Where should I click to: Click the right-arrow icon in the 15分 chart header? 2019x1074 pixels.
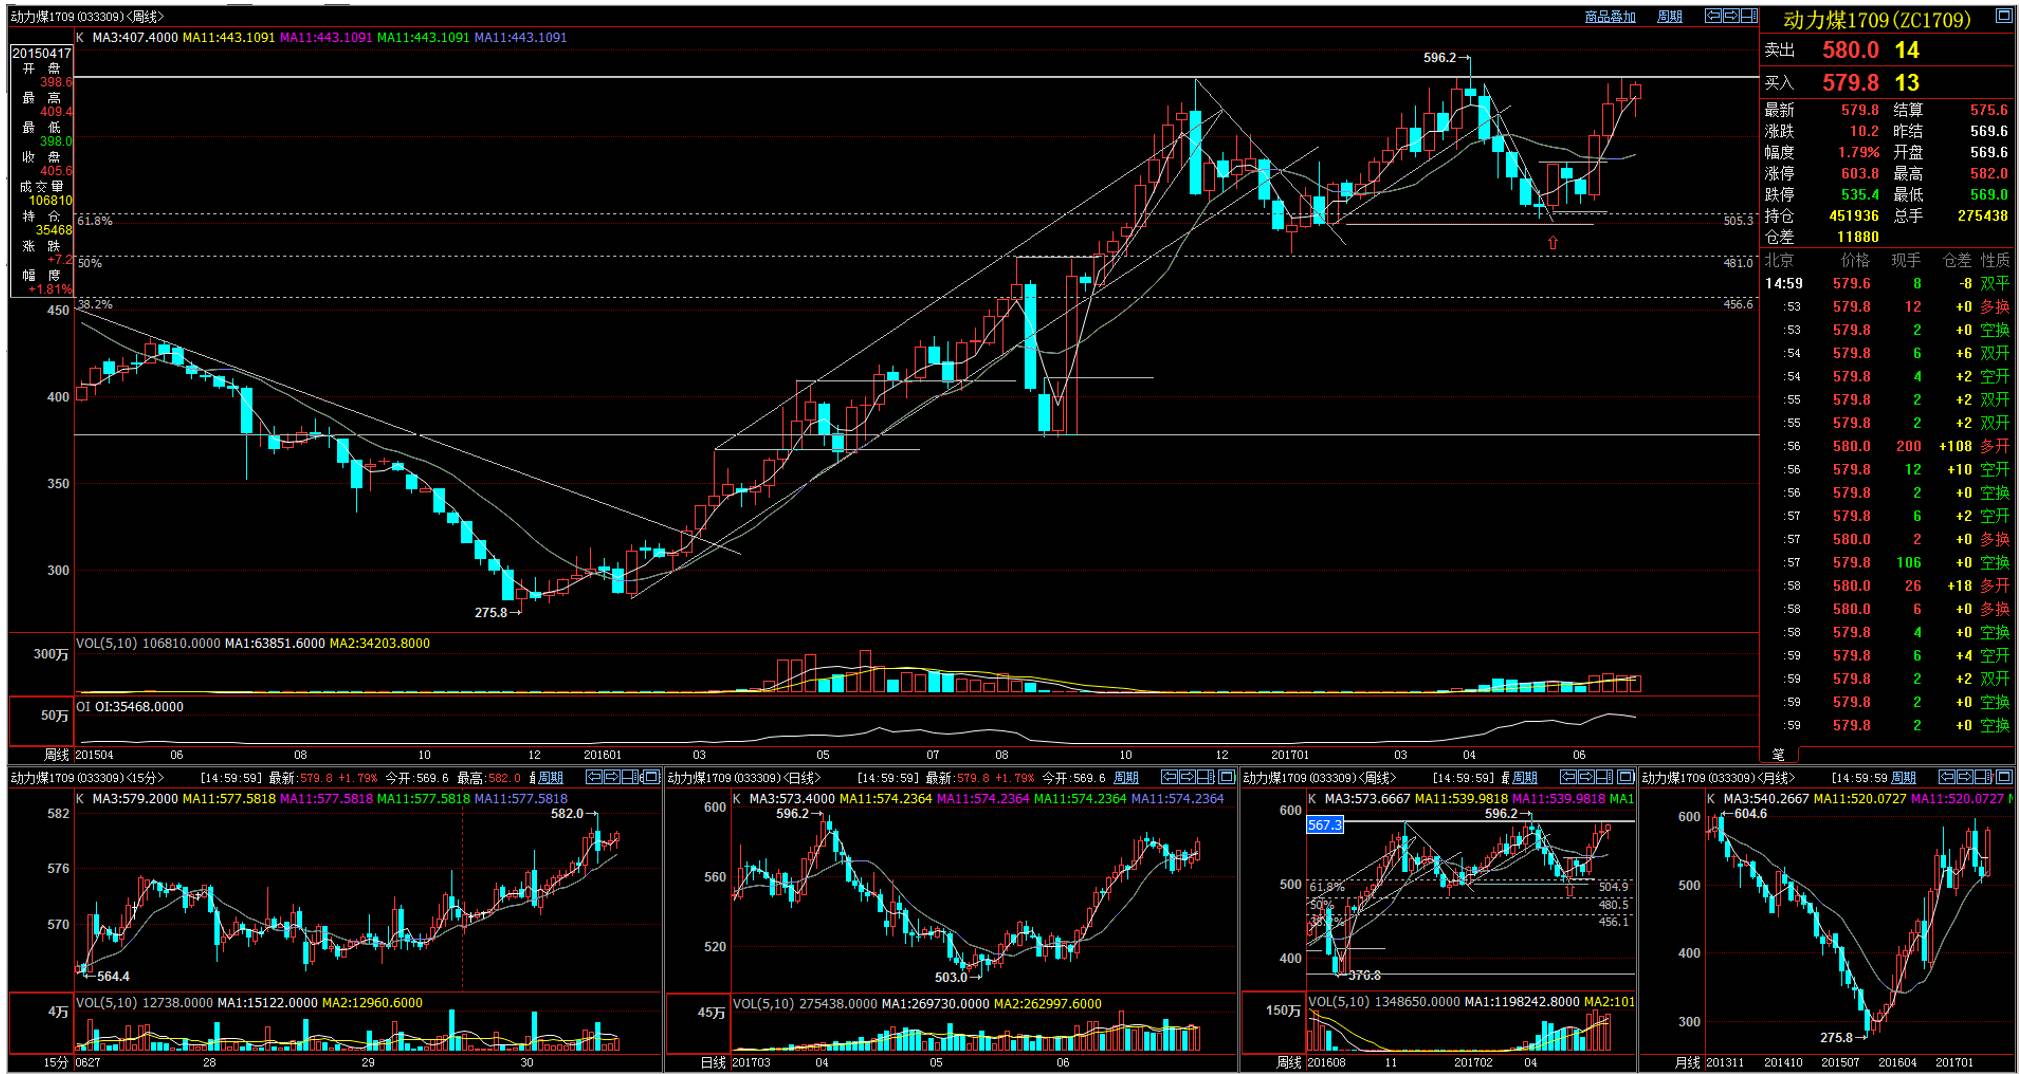point(611,777)
